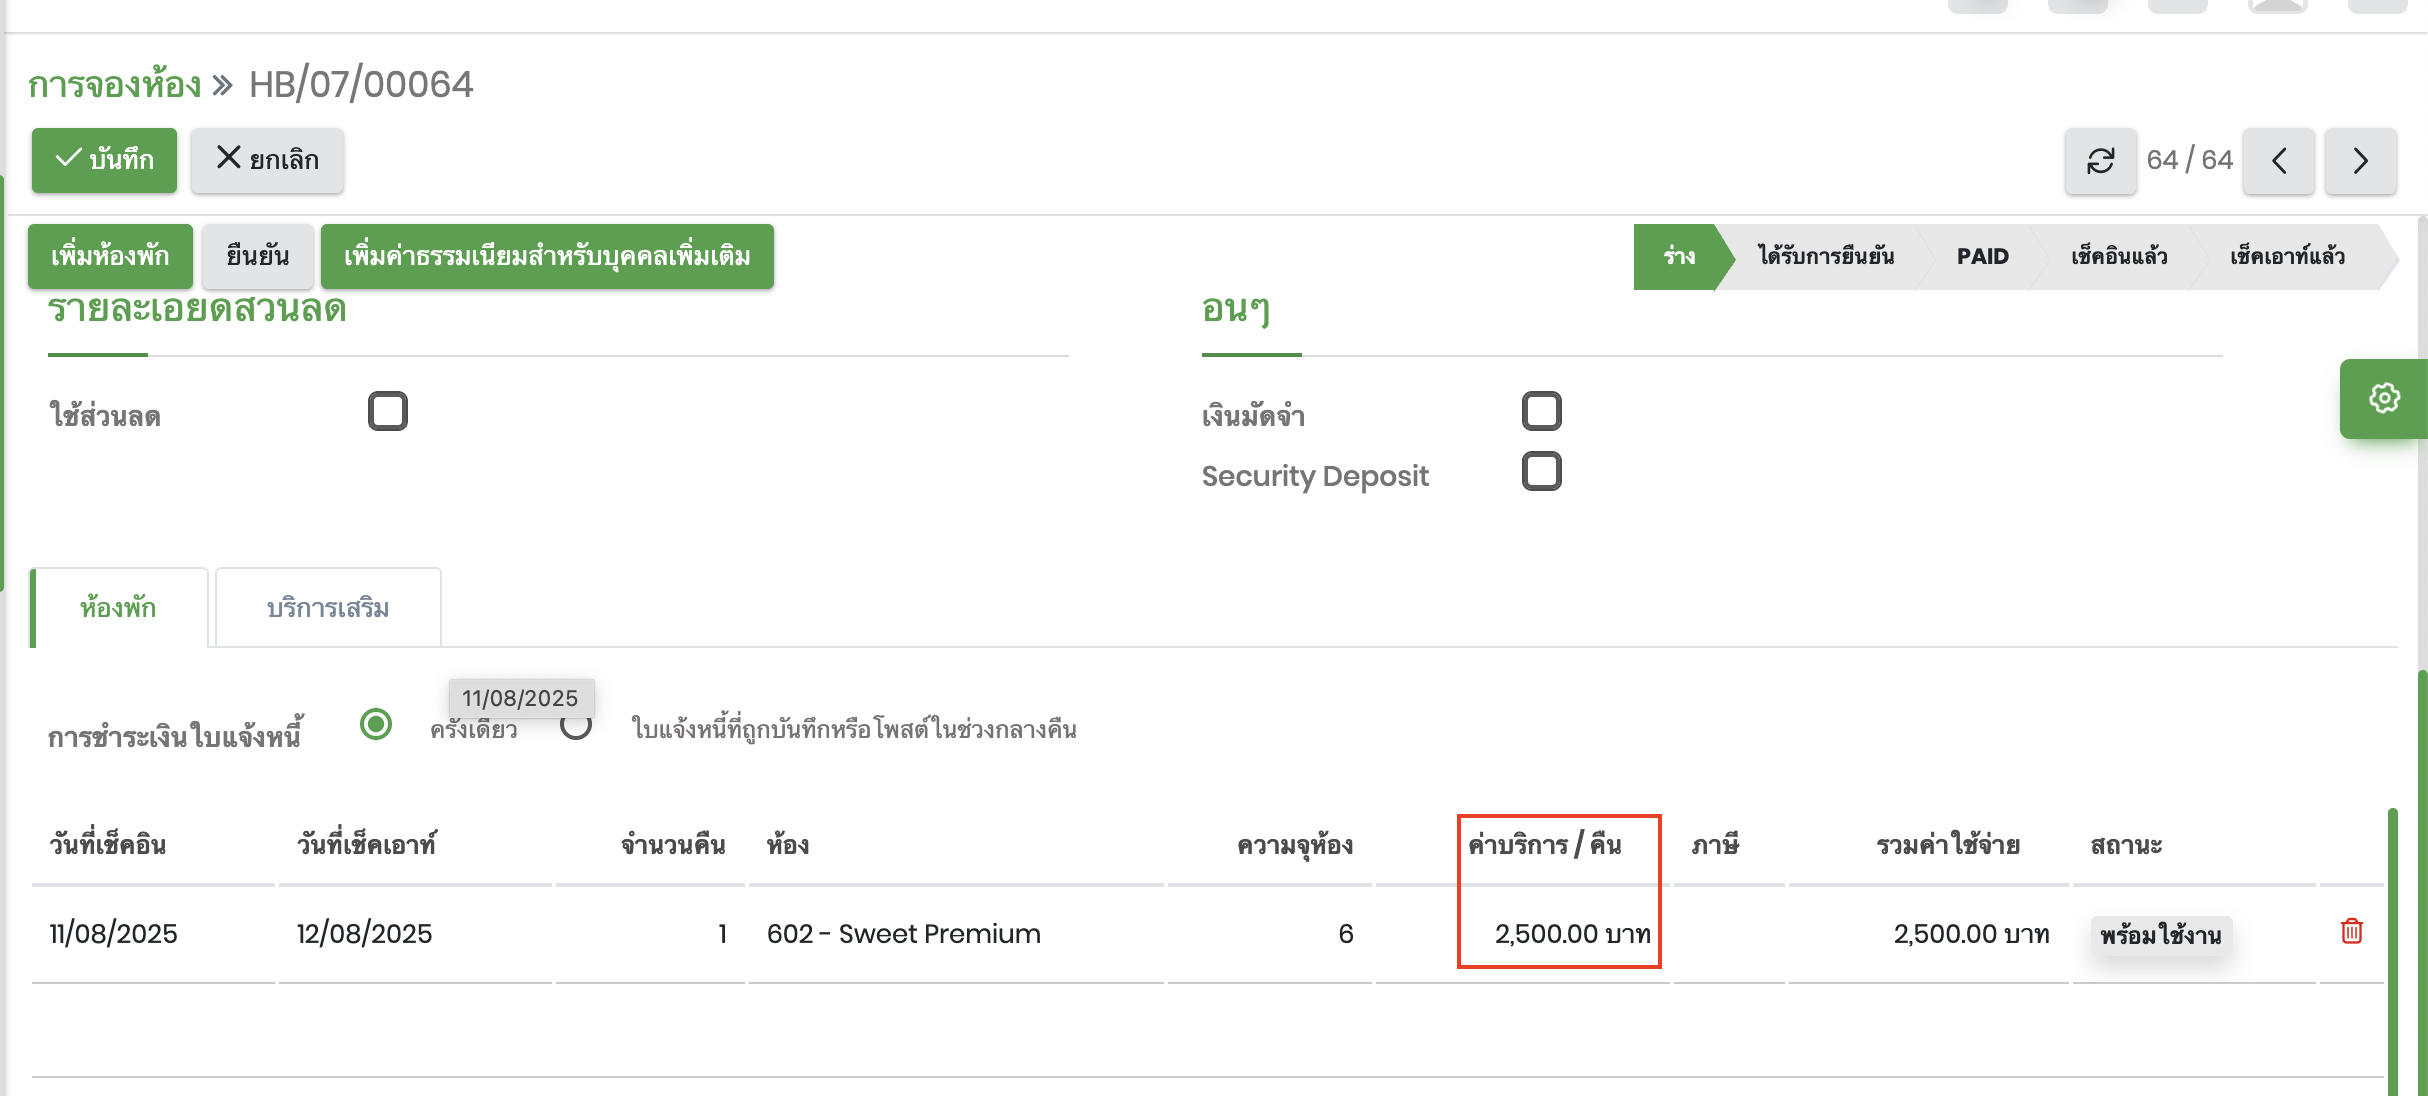
Task: Click the refresh record icon
Action: click(2100, 160)
